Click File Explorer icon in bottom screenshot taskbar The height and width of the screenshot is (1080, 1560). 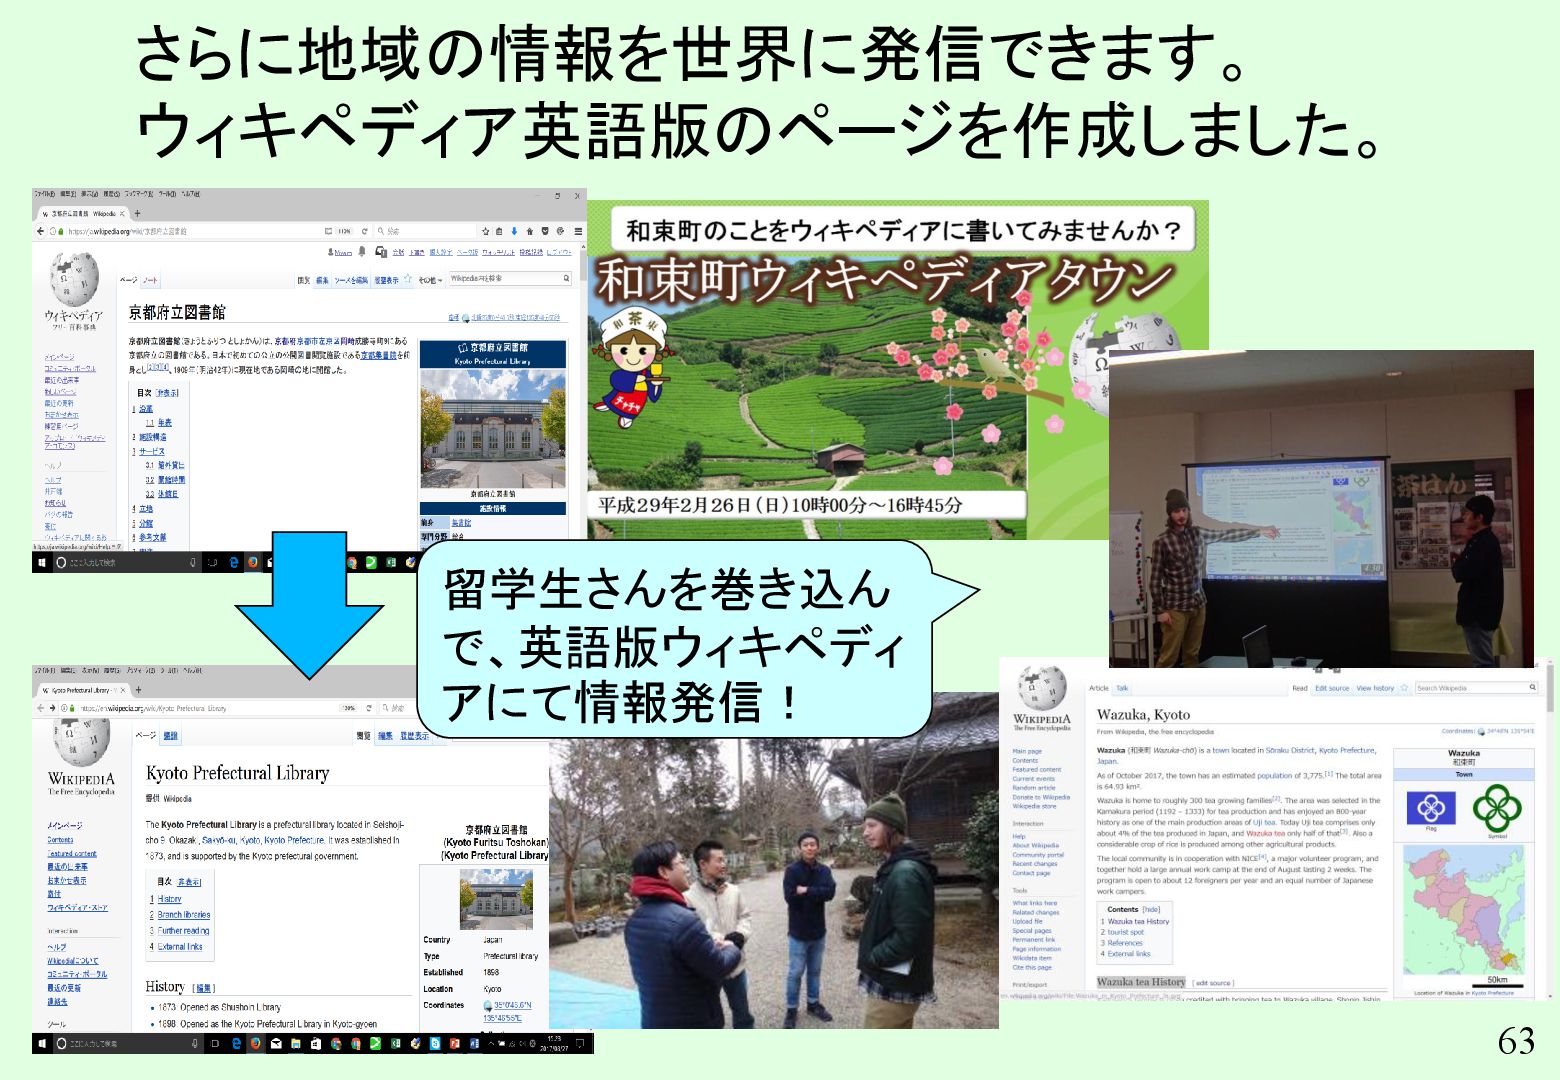(296, 1044)
